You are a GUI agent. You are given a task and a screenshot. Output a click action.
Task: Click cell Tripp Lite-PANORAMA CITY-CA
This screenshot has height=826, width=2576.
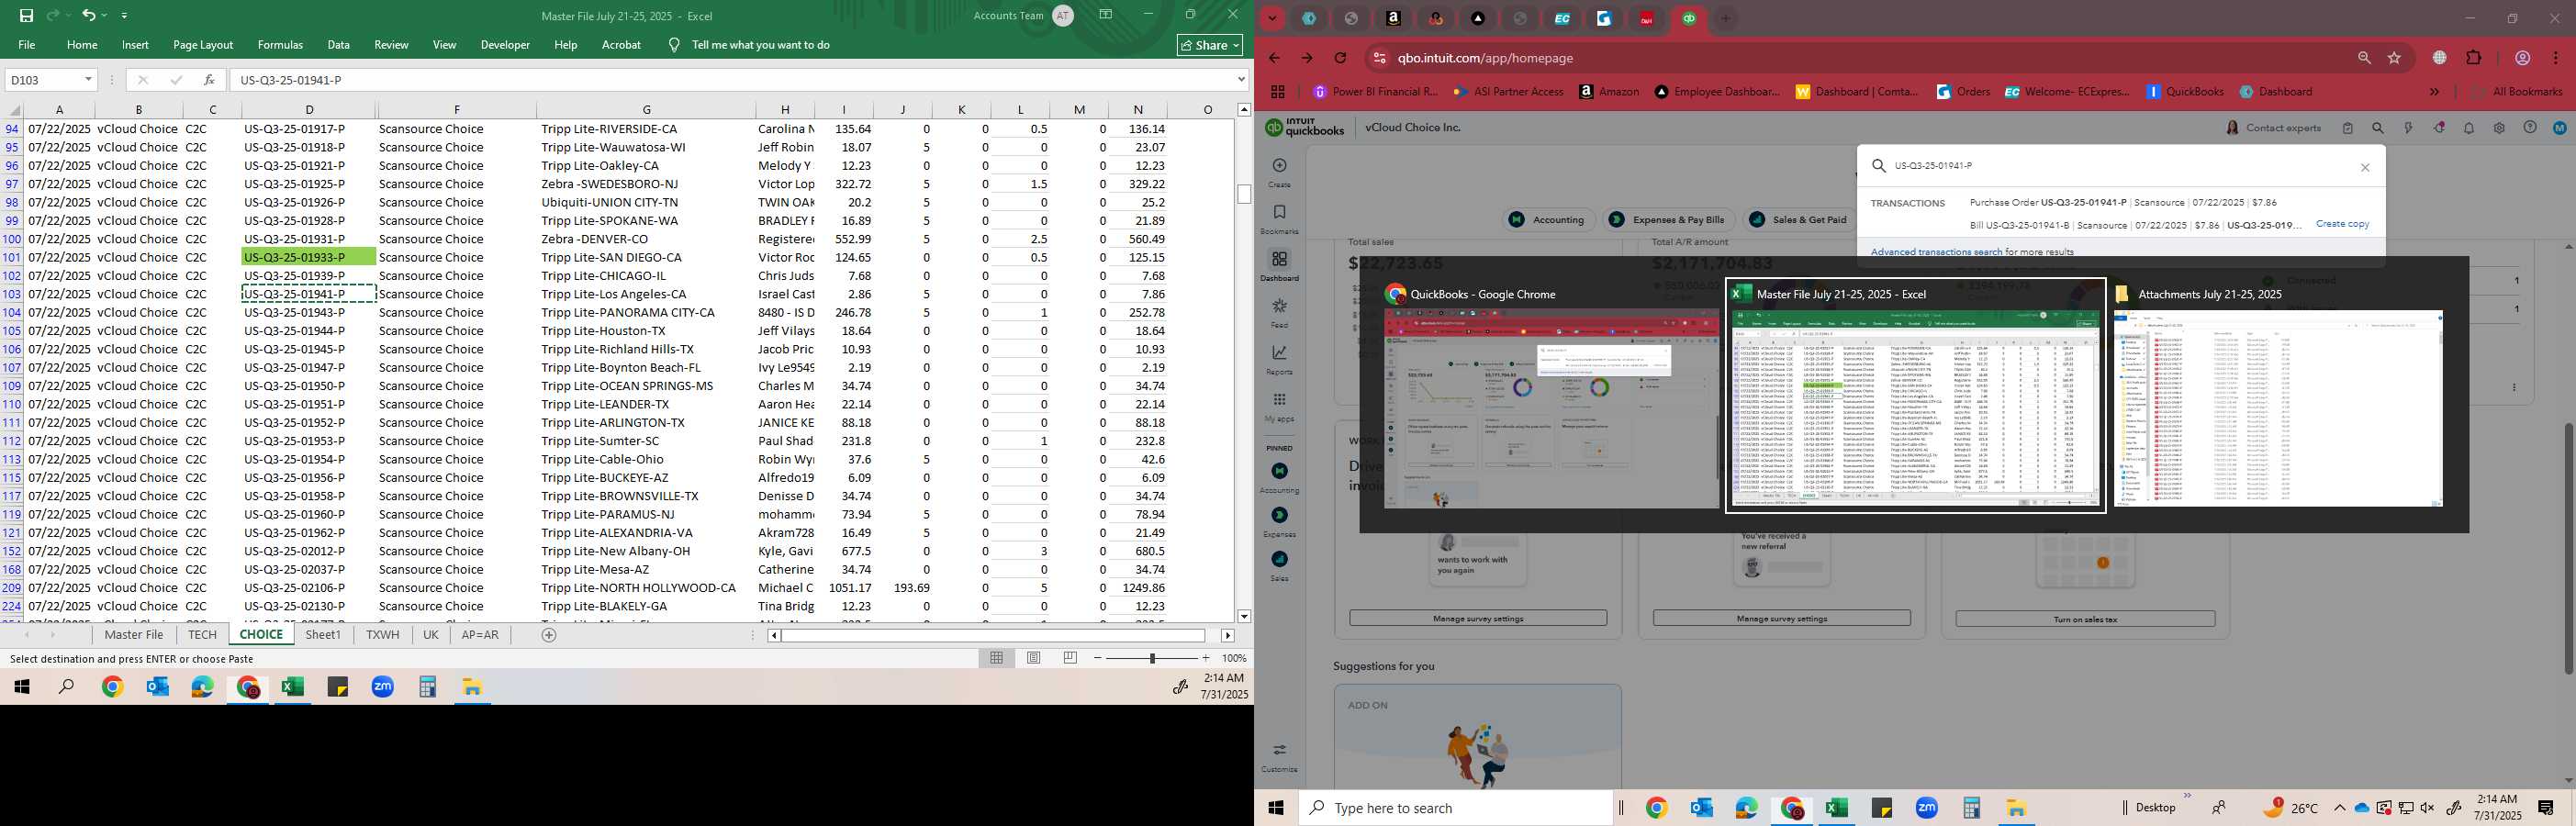[x=646, y=313]
